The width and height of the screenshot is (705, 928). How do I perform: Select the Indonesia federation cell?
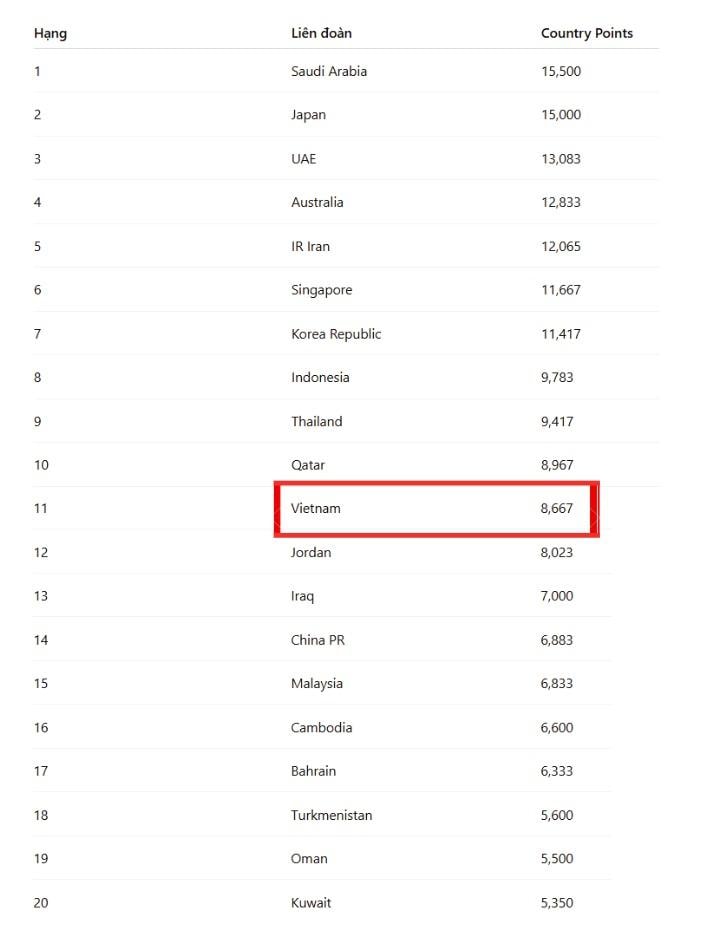pyautogui.click(x=320, y=377)
